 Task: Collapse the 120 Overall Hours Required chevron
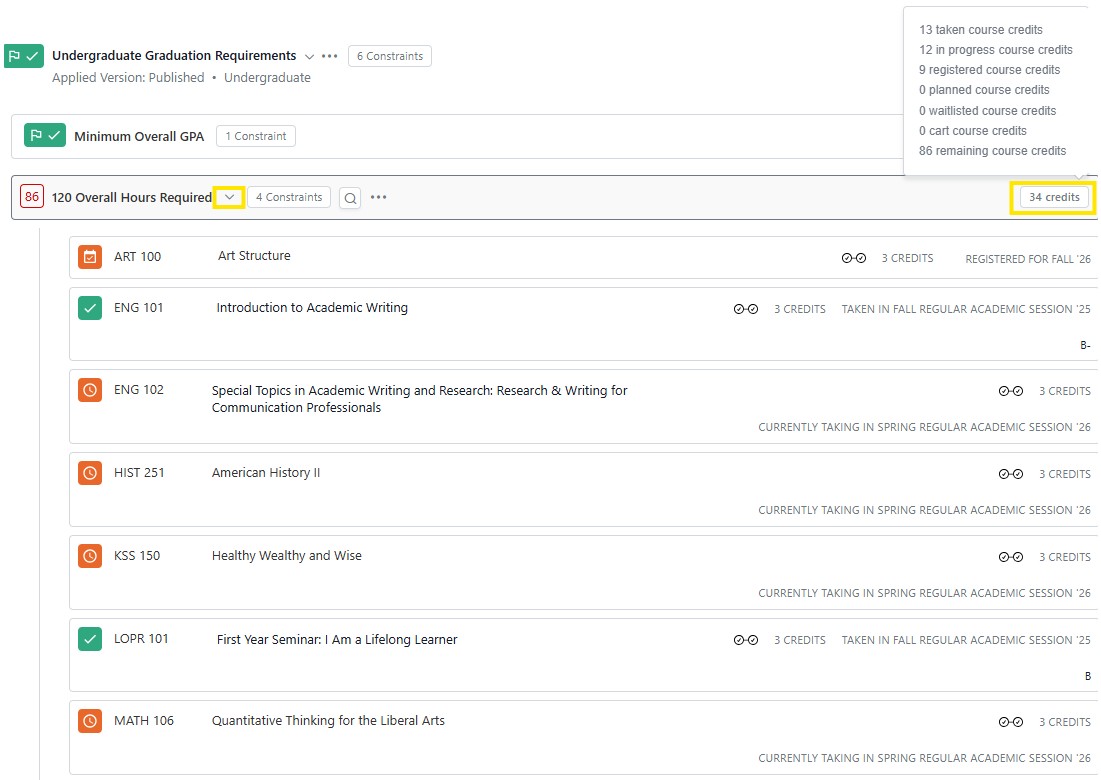(x=229, y=197)
